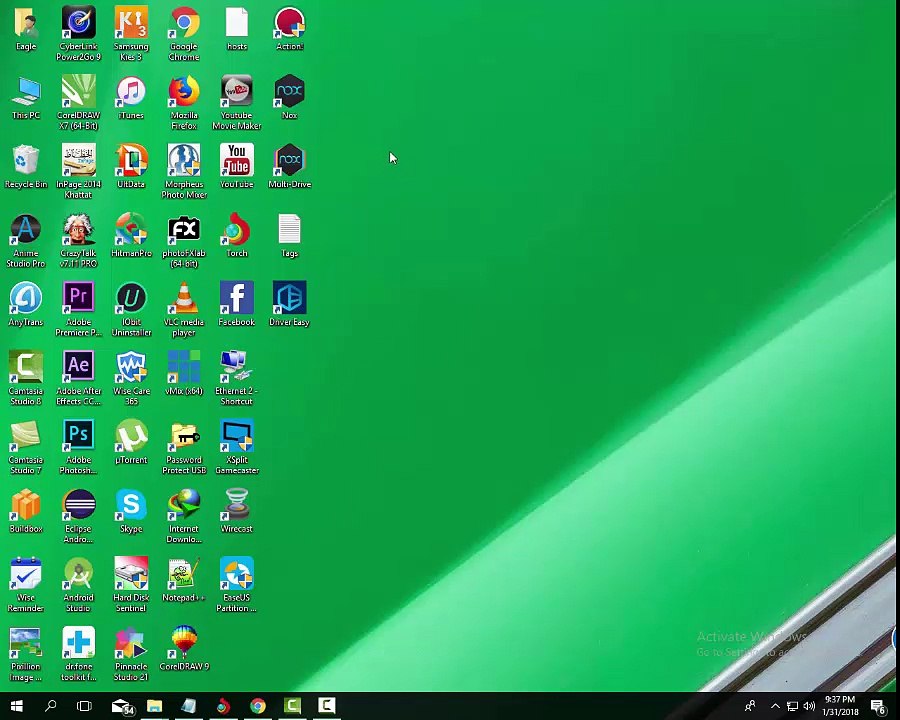
Task: Select the Driver Easy icon
Action: click(289, 299)
